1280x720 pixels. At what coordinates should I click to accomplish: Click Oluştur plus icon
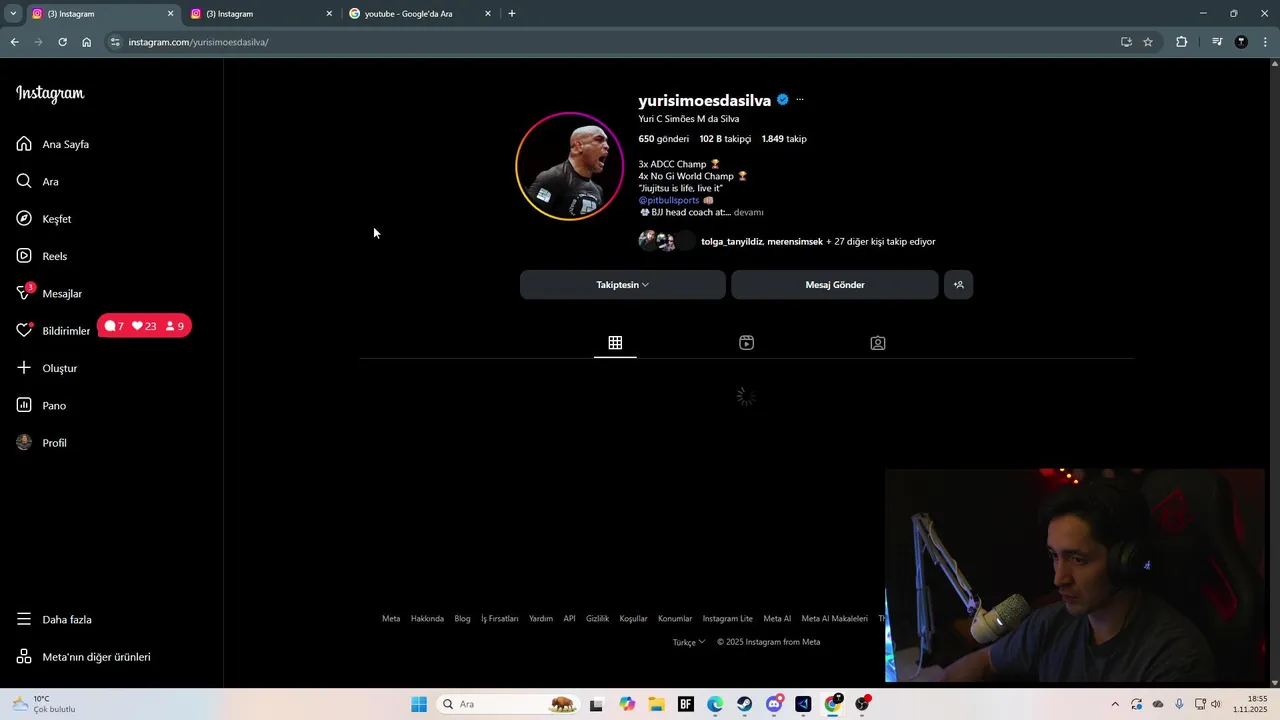(24, 368)
